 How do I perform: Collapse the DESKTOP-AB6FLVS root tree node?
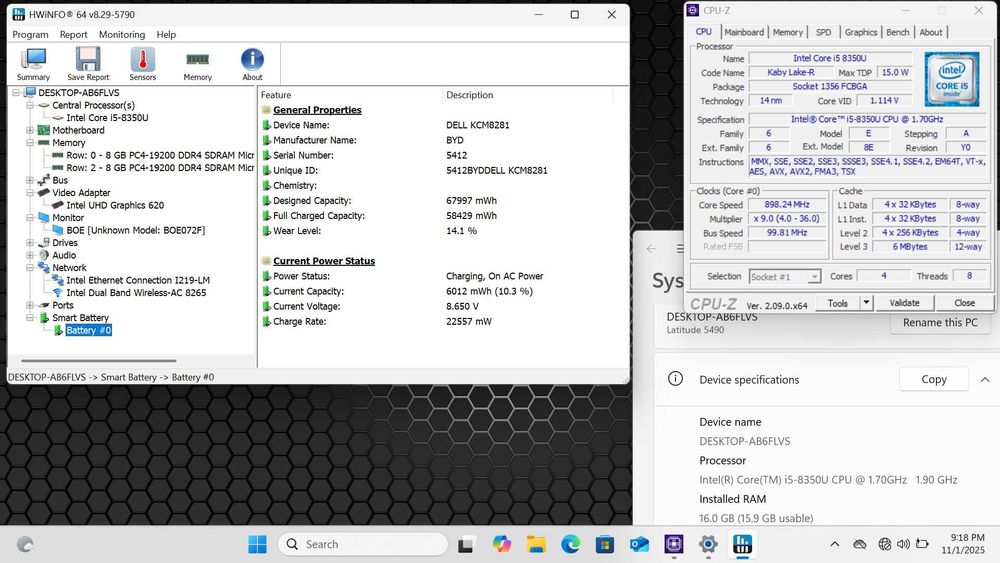16,92
